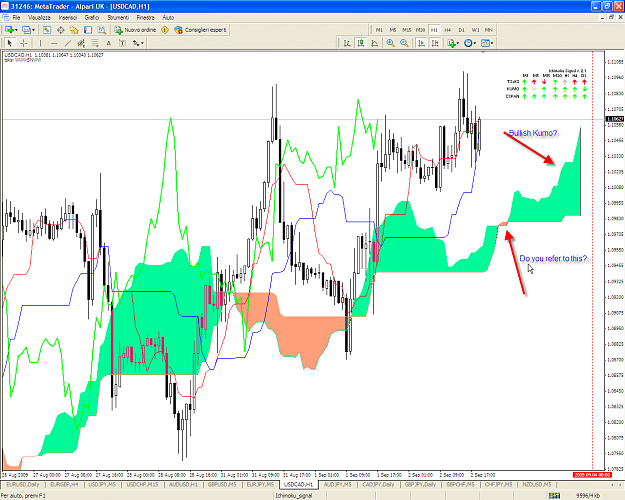The height and width of the screenshot is (500, 625).
Task: Expand the periodicity clock dropdown
Action: [475, 43]
